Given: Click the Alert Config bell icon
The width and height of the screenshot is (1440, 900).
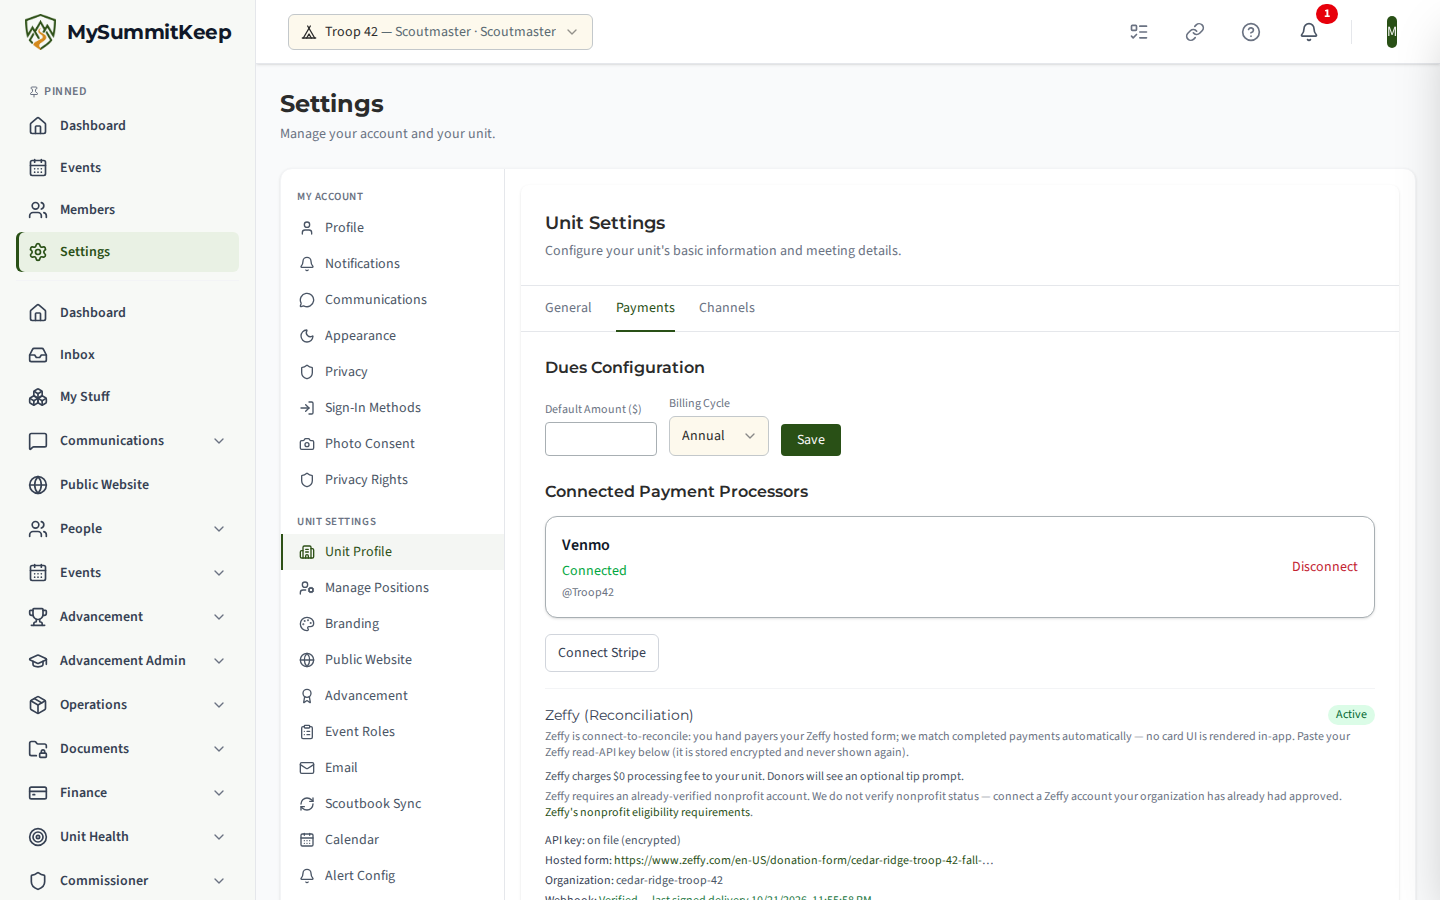Looking at the screenshot, I should (x=307, y=876).
